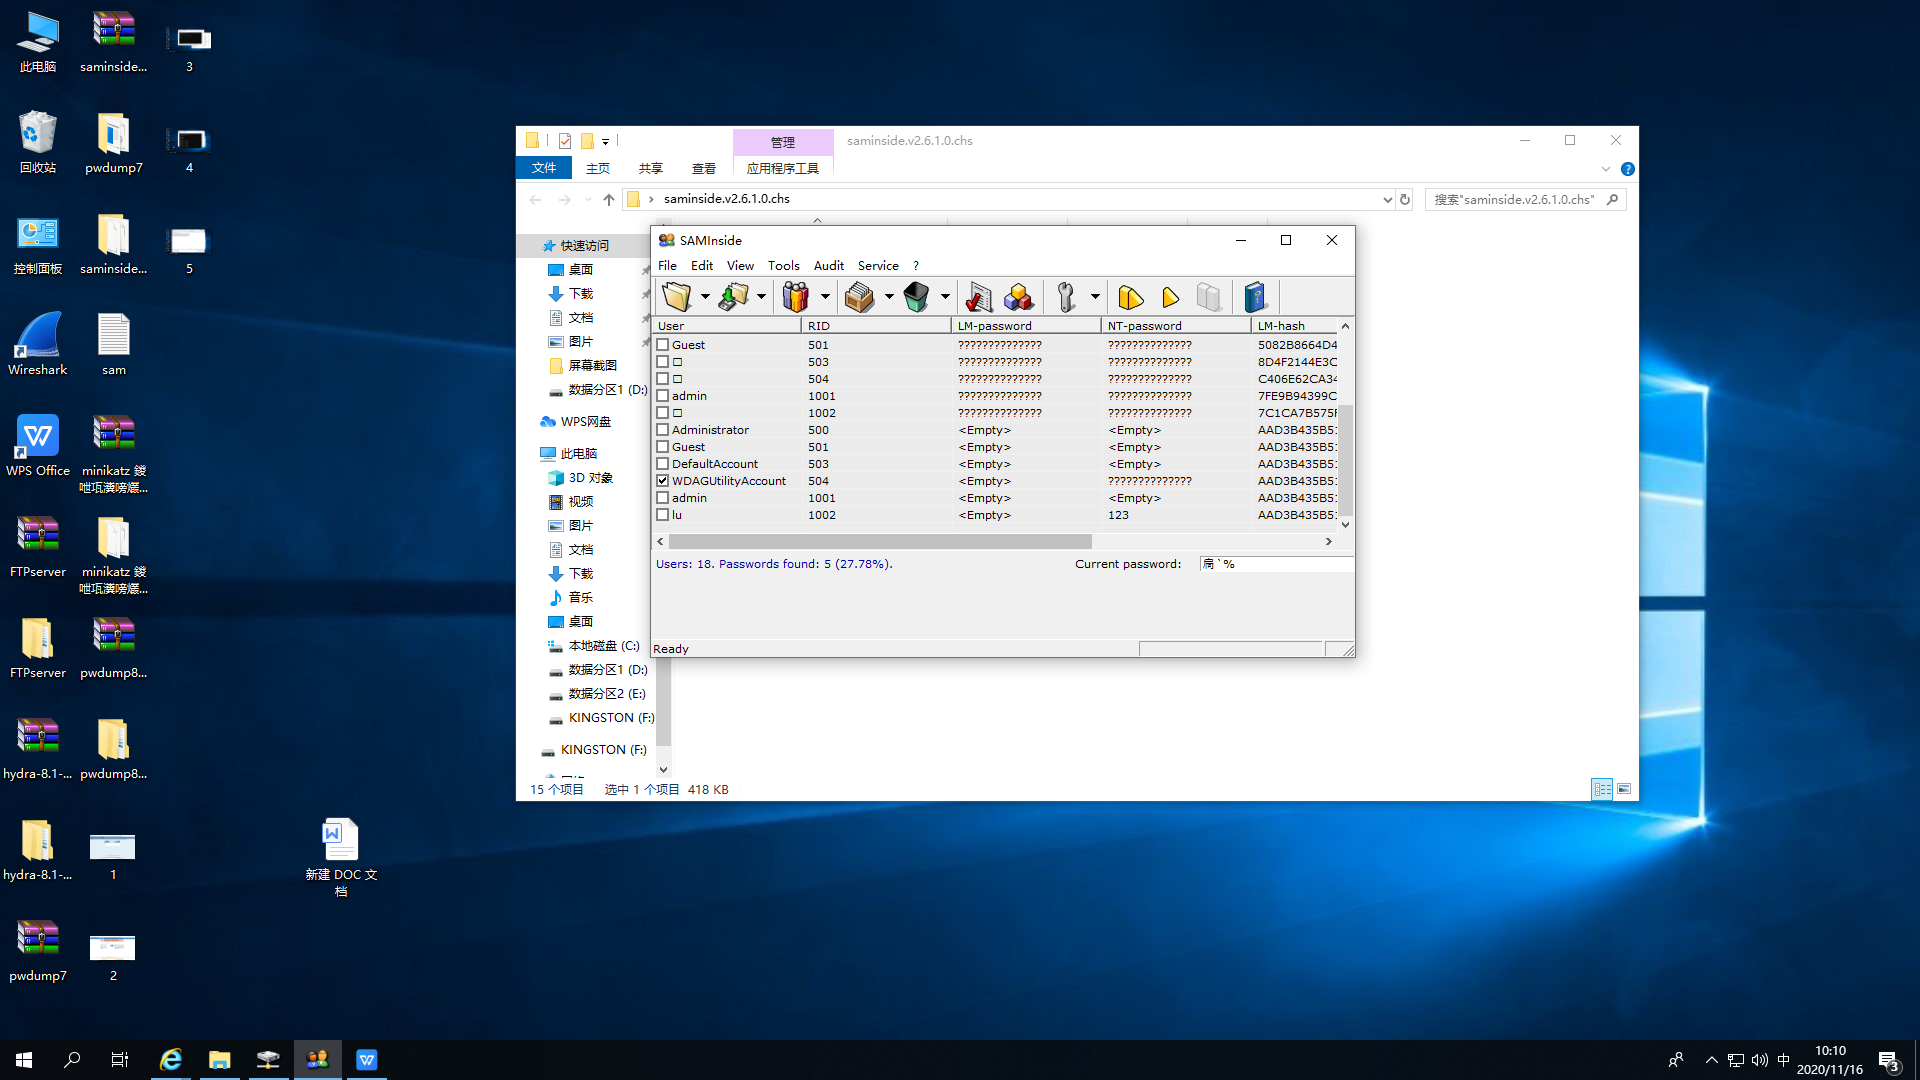The width and height of the screenshot is (1920, 1080).
Task: Click the export users toolbar icon
Action: (x=734, y=297)
